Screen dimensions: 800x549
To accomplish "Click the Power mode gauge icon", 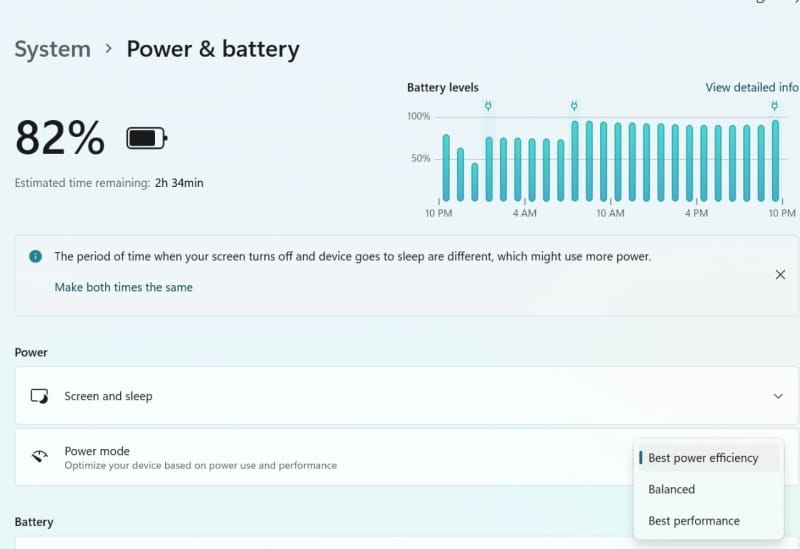I will [39, 457].
